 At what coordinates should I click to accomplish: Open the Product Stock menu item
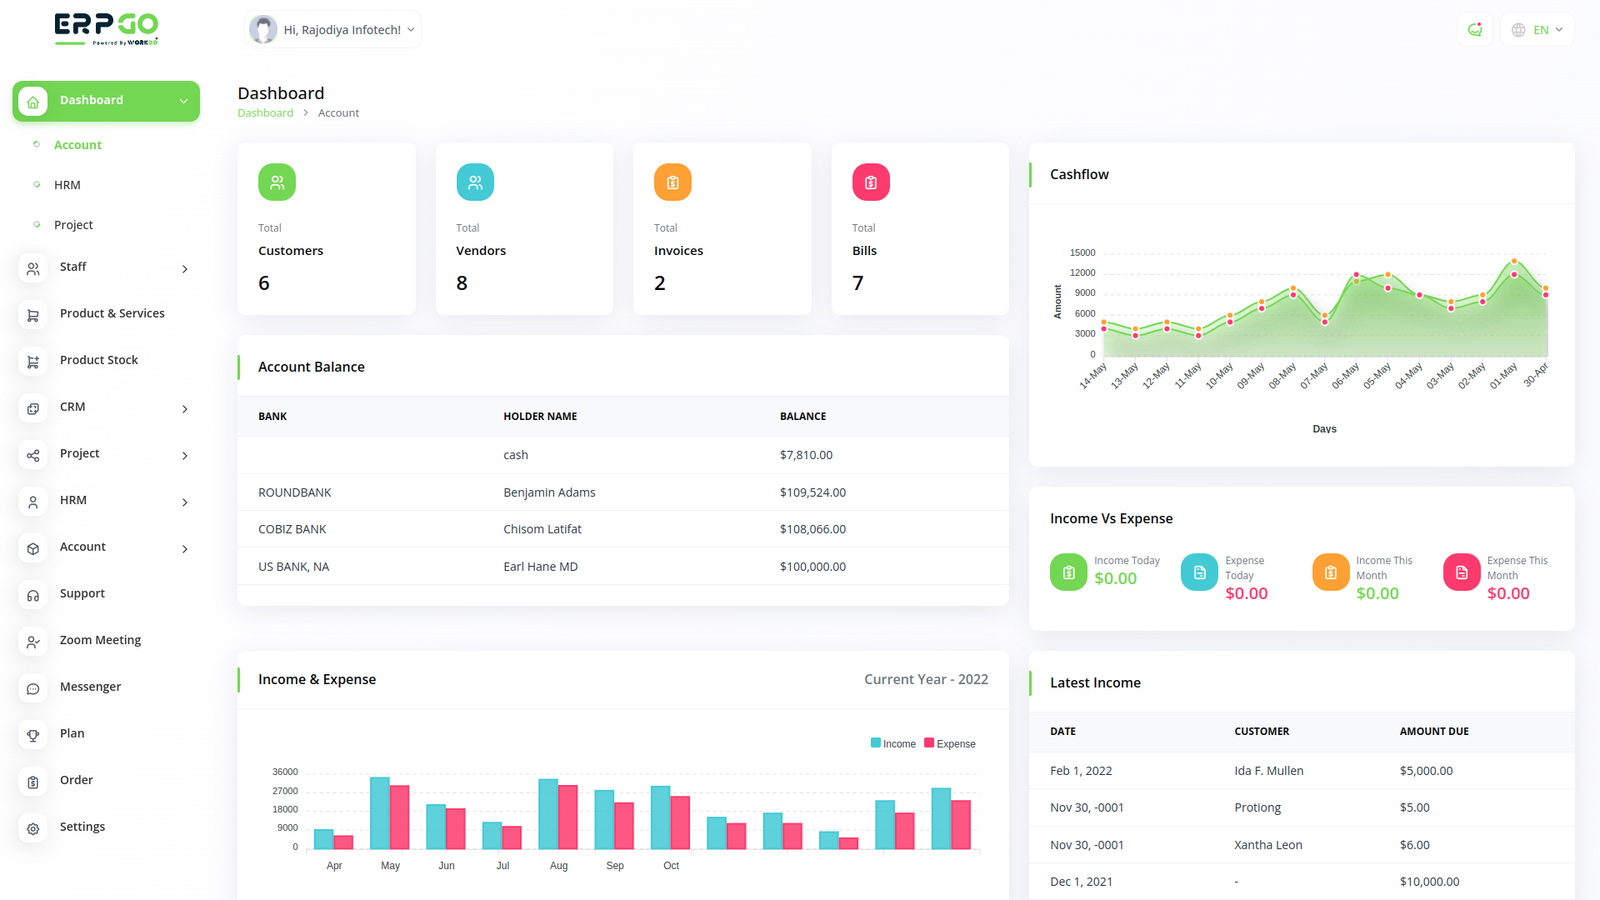(98, 360)
